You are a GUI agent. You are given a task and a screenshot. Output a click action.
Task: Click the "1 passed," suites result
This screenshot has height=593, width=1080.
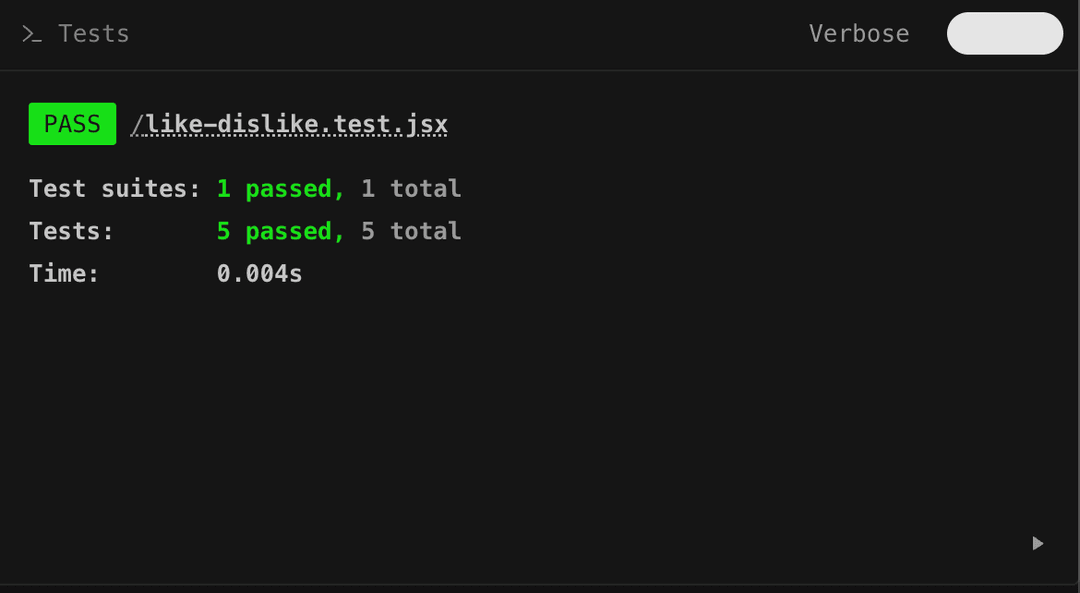tap(281, 189)
